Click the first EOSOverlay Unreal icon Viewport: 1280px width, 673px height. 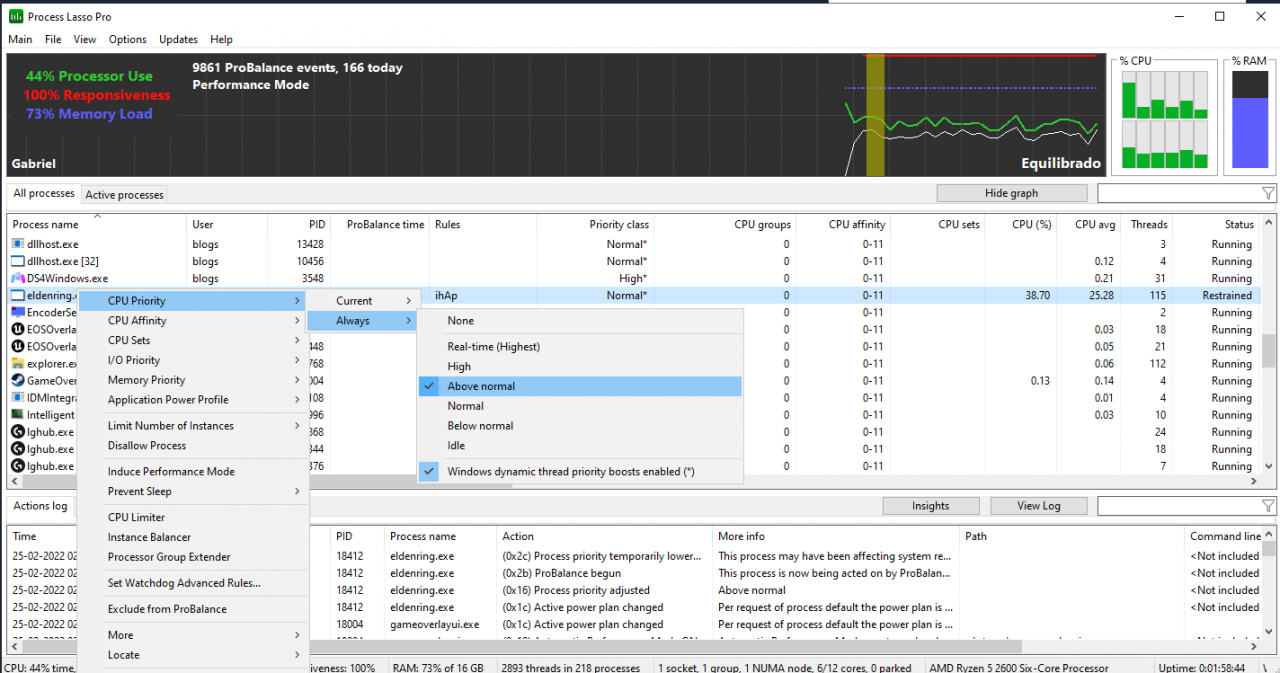(18, 330)
